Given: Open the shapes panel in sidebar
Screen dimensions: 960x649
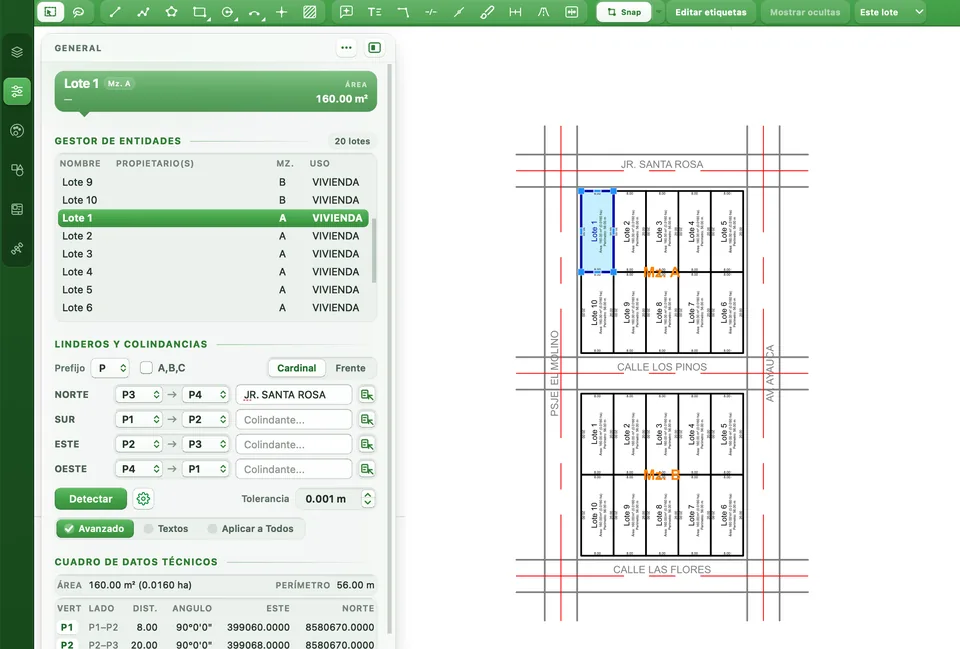Looking at the screenshot, I should (x=17, y=170).
